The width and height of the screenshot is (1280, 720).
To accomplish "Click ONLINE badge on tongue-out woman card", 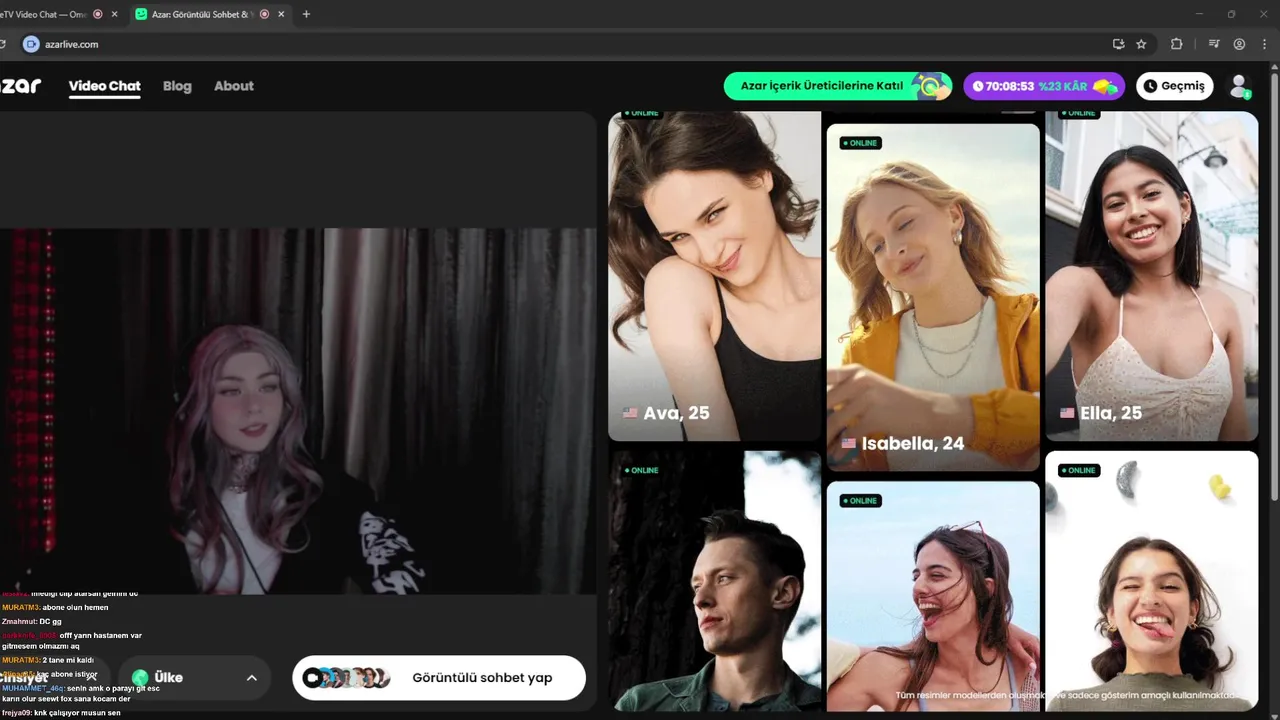I will pyautogui.click(x=1079, y=470).
